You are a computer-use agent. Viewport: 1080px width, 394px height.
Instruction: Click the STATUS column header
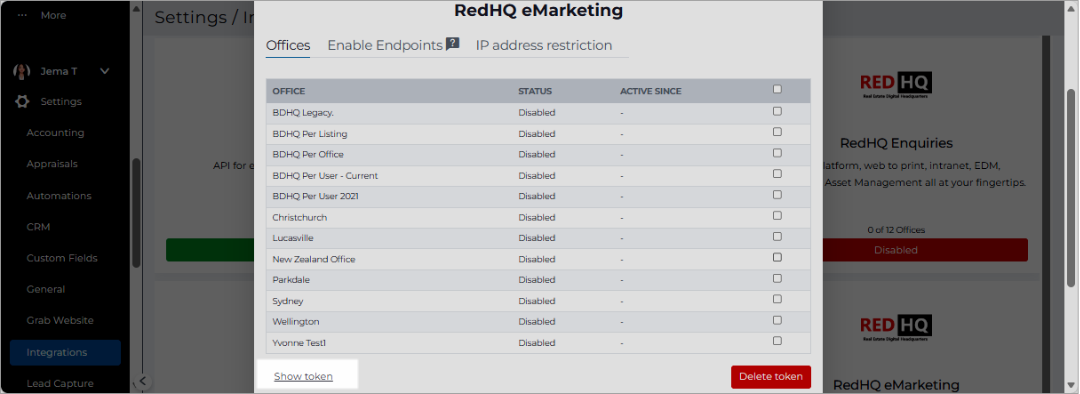(x=535, y=91)
